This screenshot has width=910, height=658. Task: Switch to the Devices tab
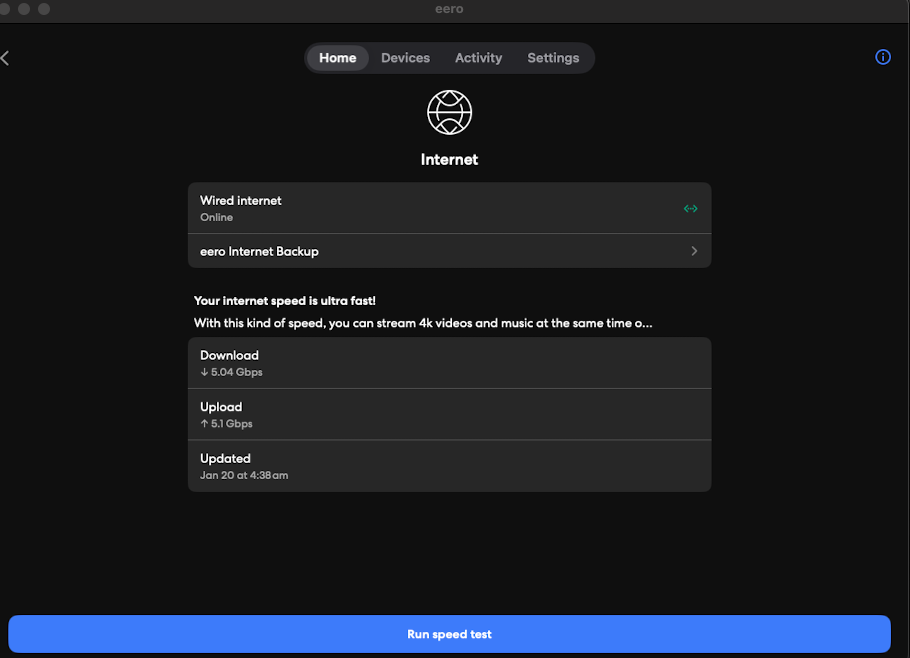pyautogui.click(x=405, y=58)
